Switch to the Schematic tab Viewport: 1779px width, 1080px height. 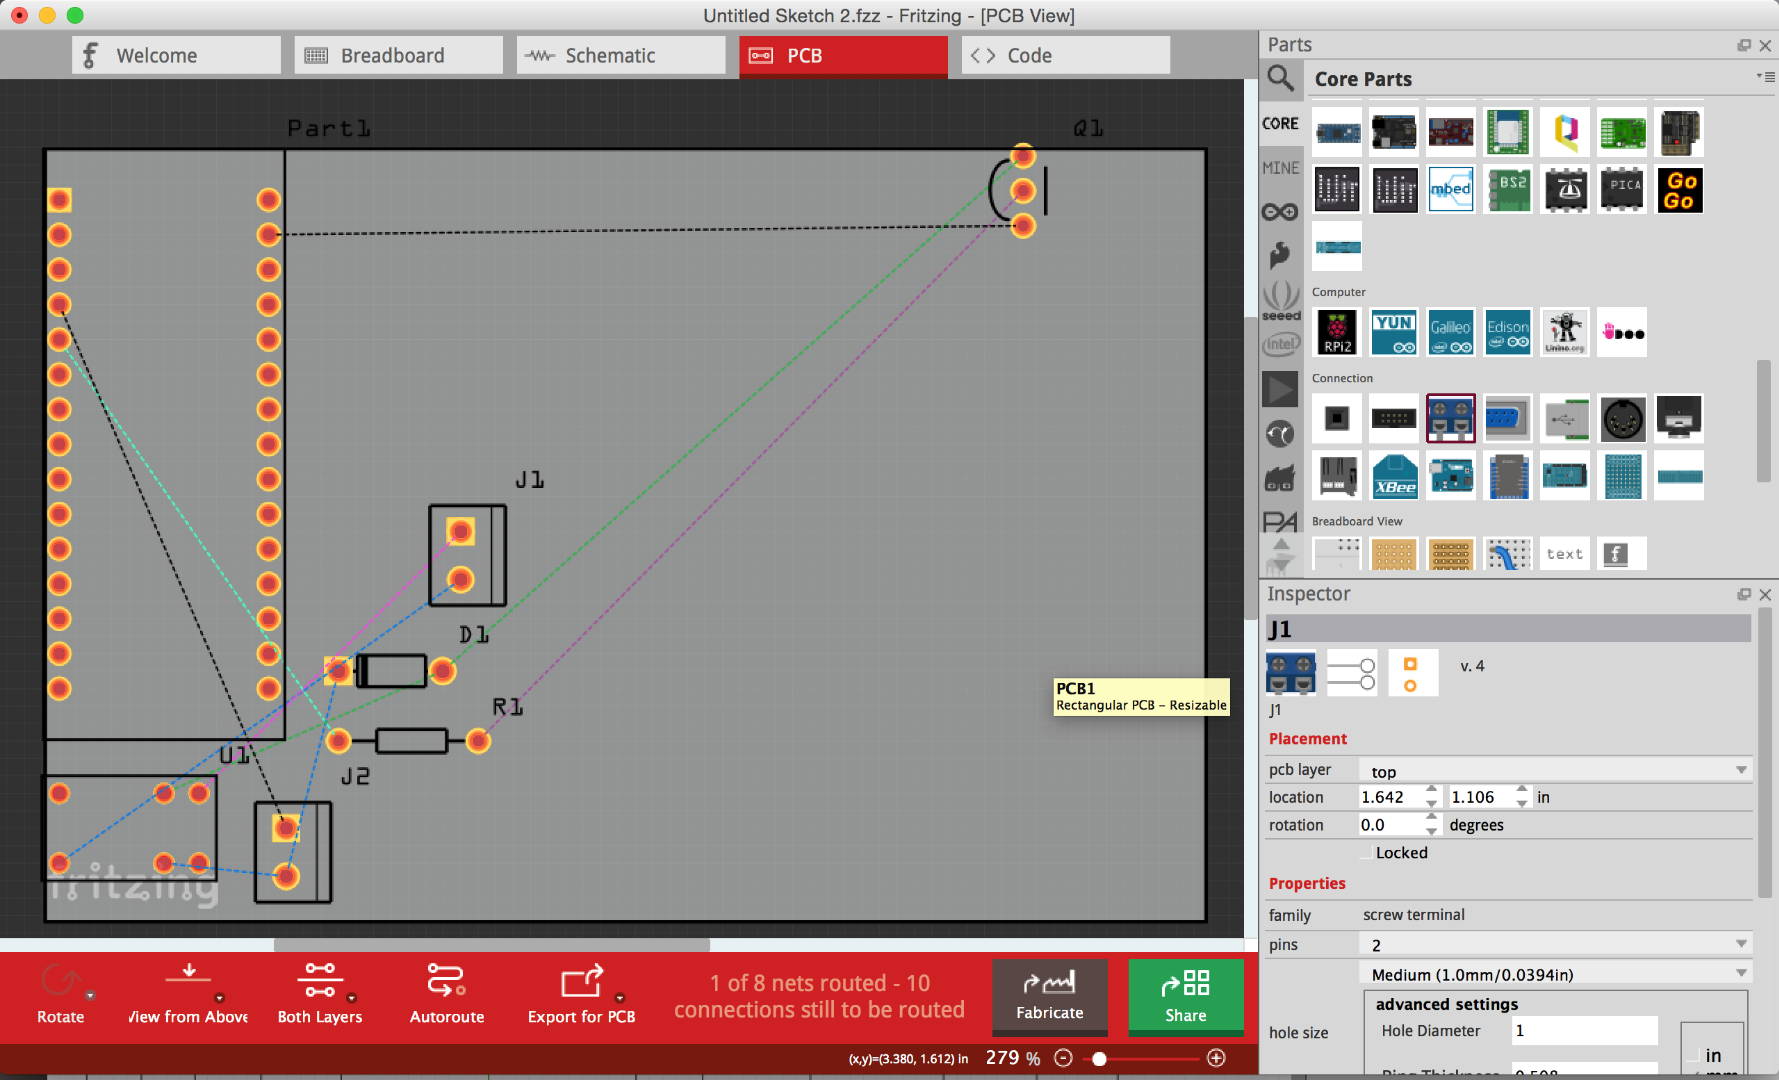pyautogui.click(x=620, y=55)
